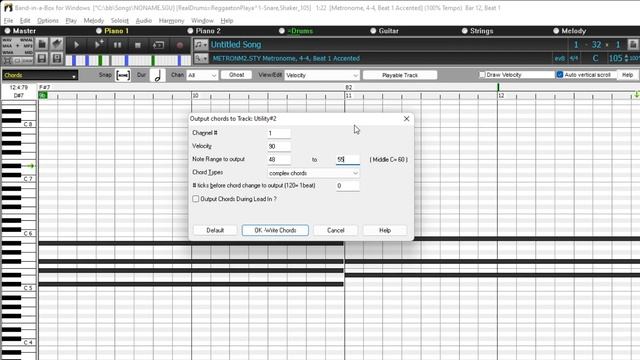Click the half-note Duration icon
This screenshot has width=640, height=360.
(158, 76)
